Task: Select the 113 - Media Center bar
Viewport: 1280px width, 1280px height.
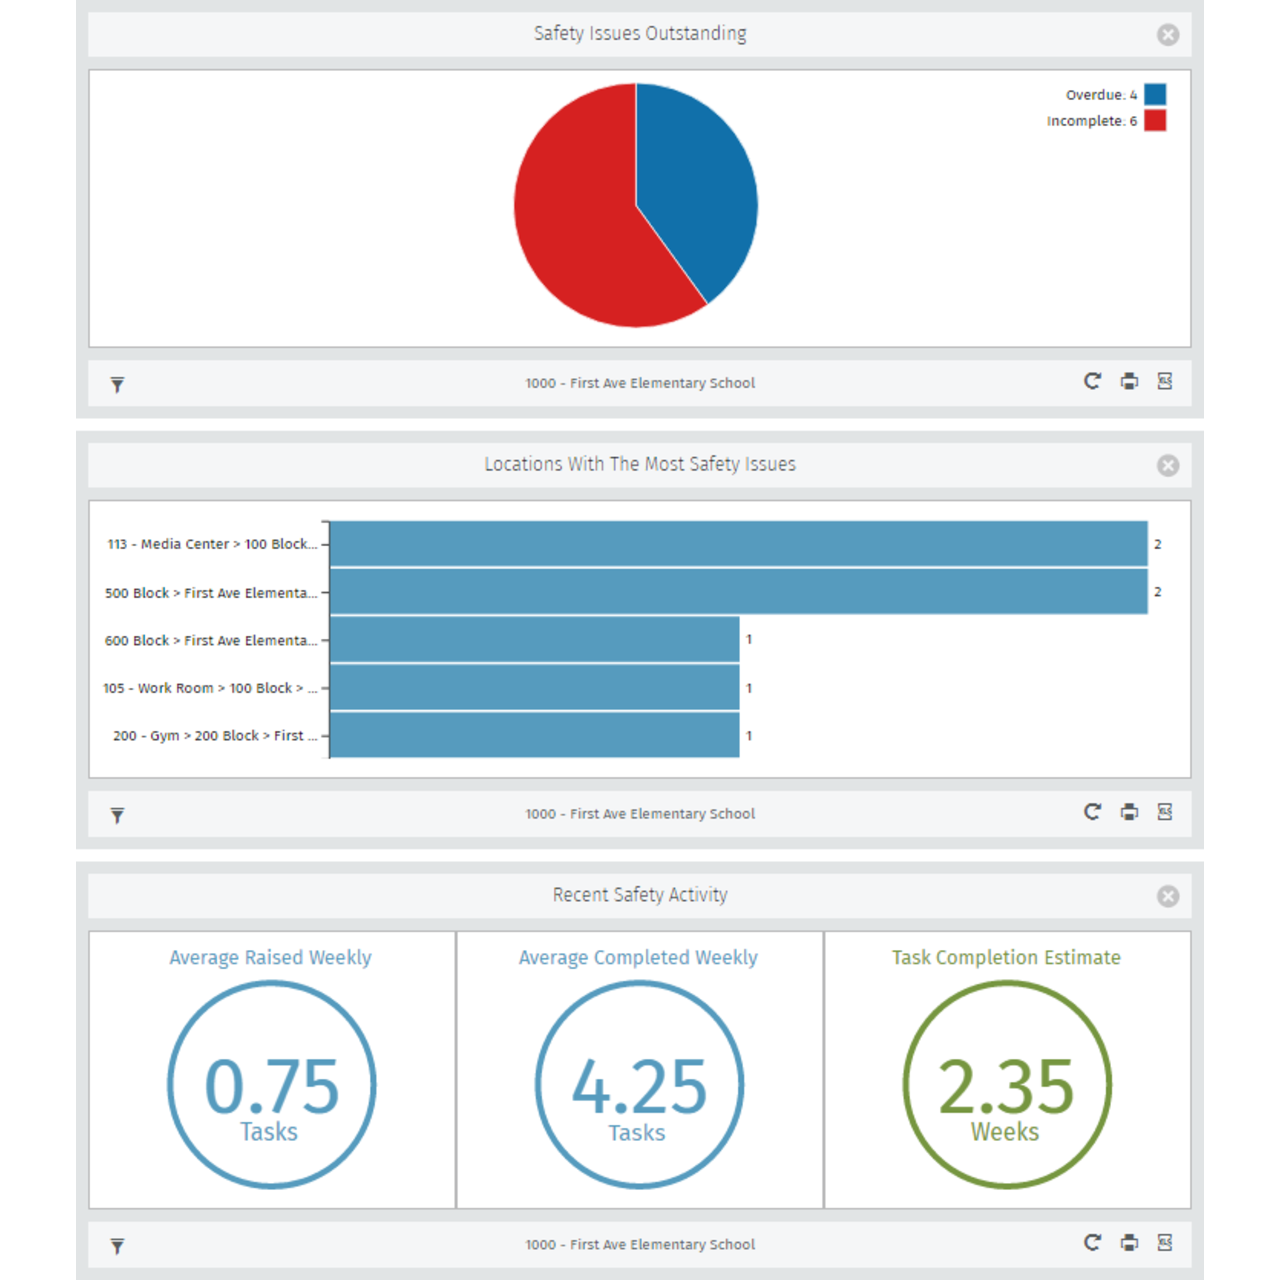Action: click(x=738, y=544)
